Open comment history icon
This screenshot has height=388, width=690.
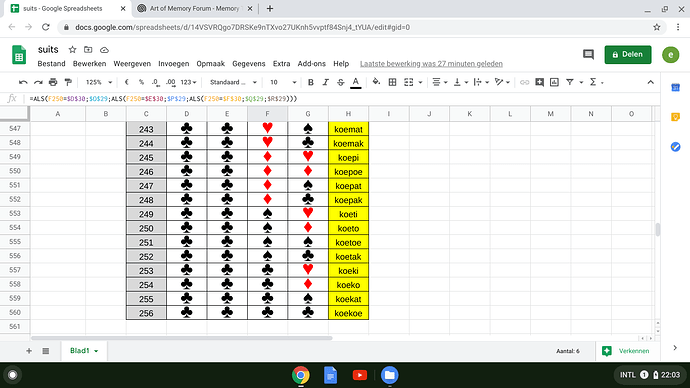pyautogui.click(x=588, y=55)
